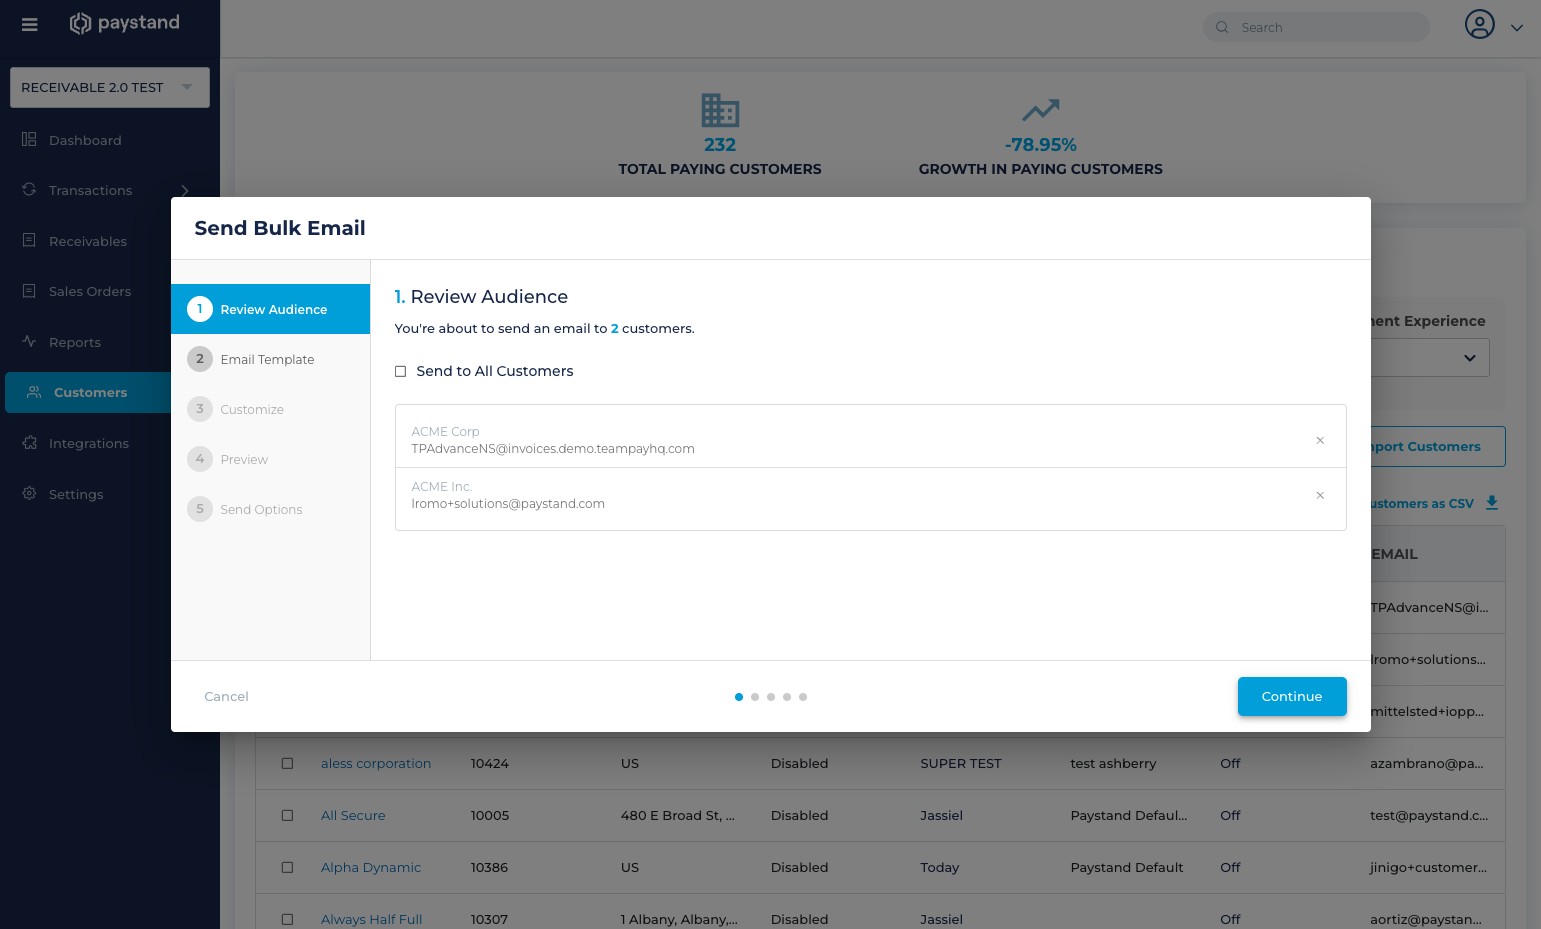Click the EMAIL column header
Image resolution: width=1541 pixels, height=929 pixels.
[1395, 554]
